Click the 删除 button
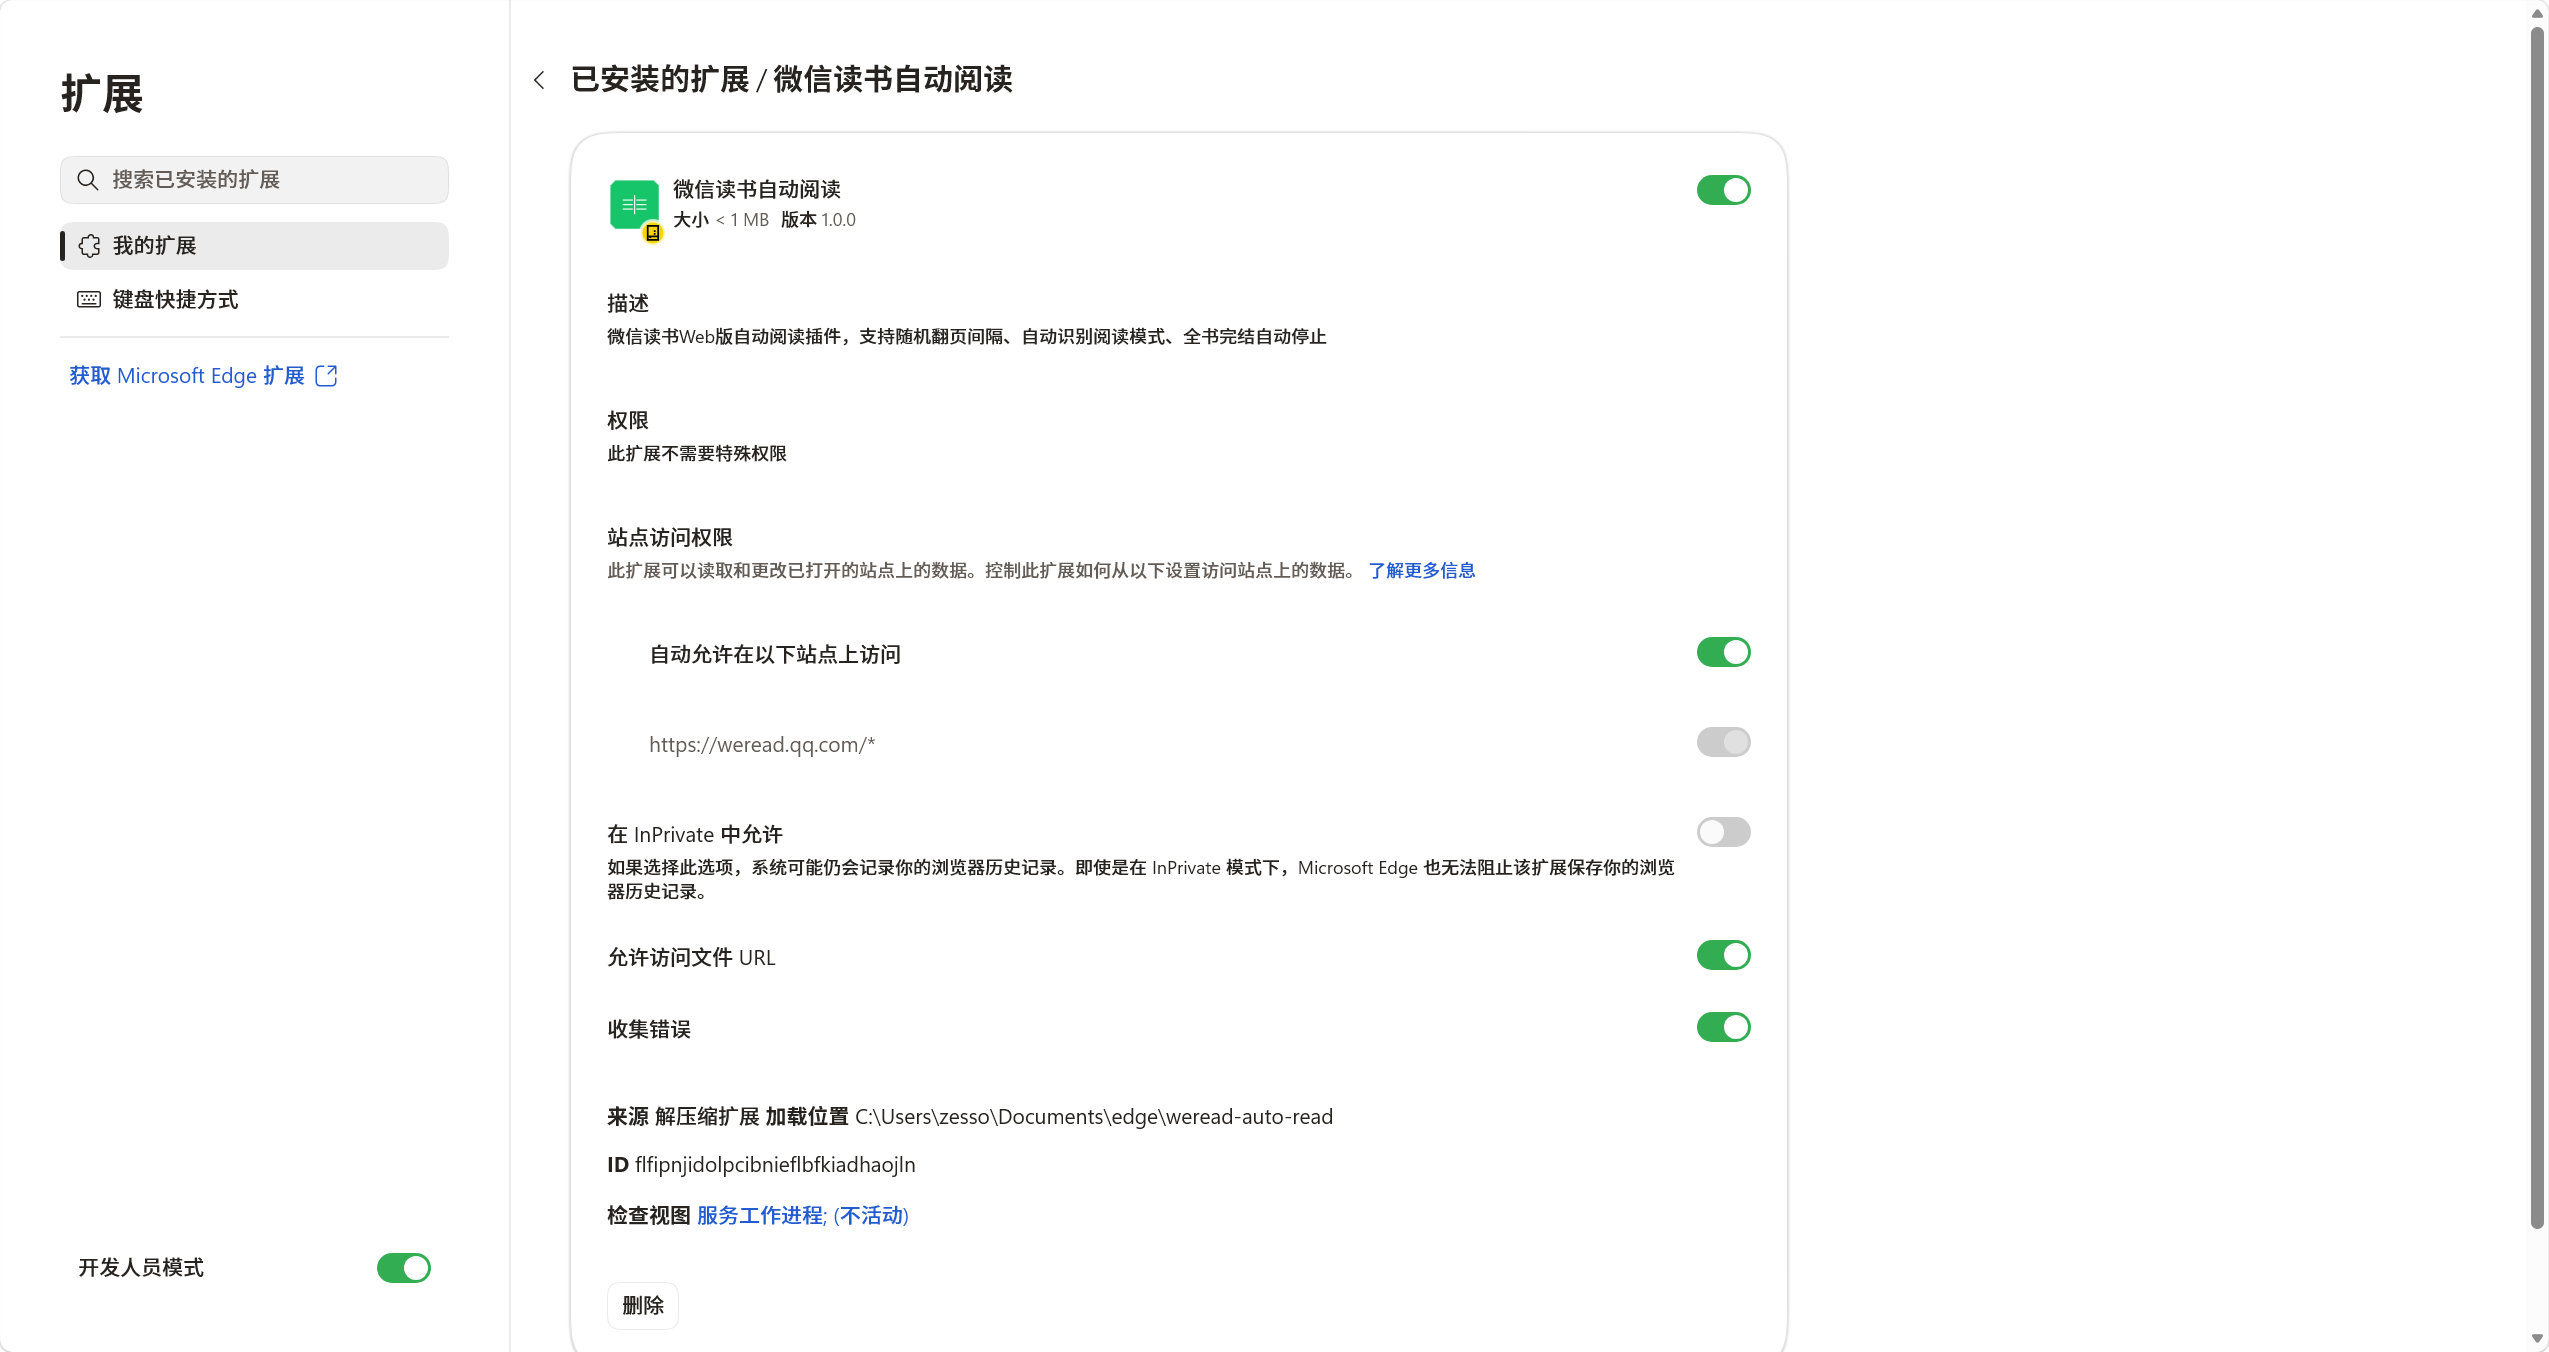Screen dimensions: 2549x1352 (x=642, y=1306)
